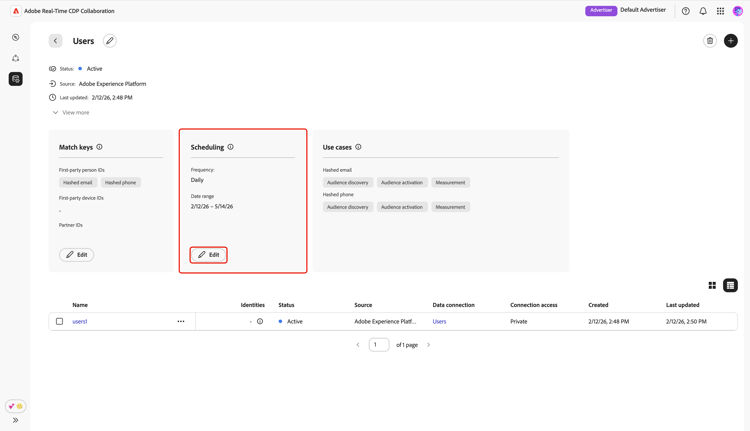Screen dimensions: 750x431
Task: Open the Users data connection link
Action: [439, 321]
